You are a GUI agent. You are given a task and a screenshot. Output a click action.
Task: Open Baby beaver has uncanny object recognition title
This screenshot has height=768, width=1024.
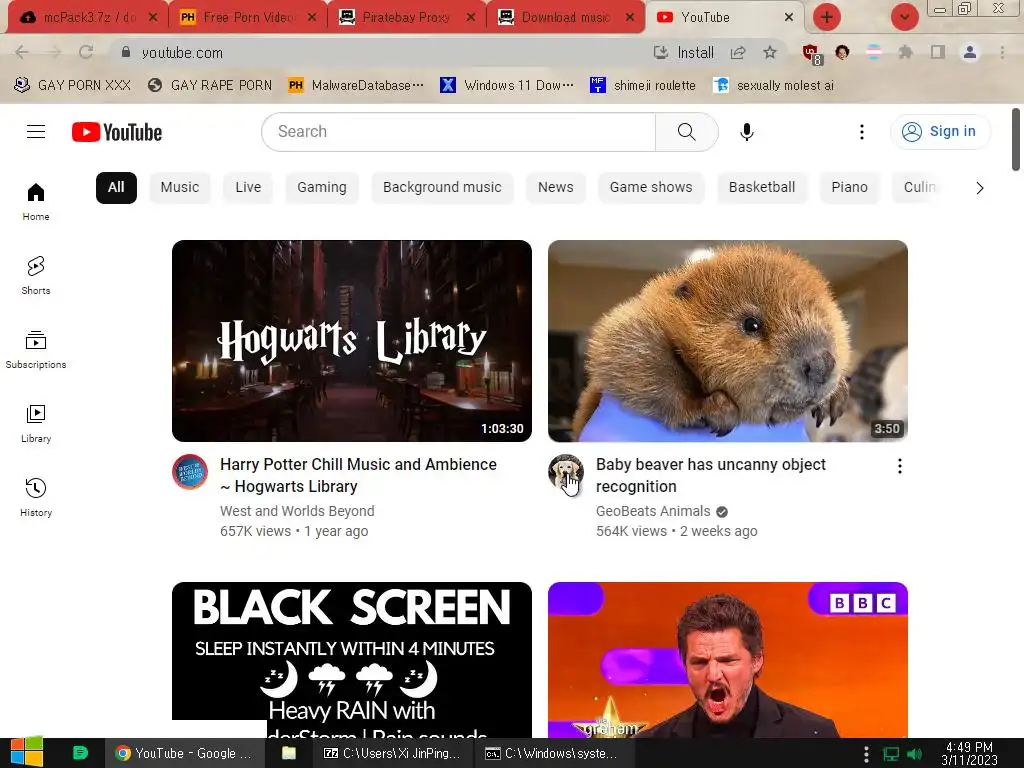click(x=711, y=475)
